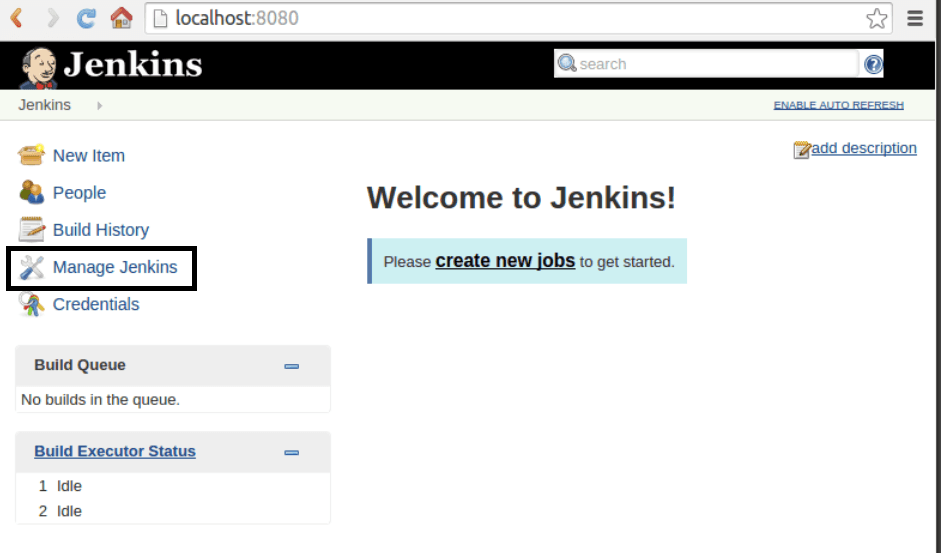Viewport: 942px width, 553px height.
Task: Open the Credentials link
Action: coord(96,305)
